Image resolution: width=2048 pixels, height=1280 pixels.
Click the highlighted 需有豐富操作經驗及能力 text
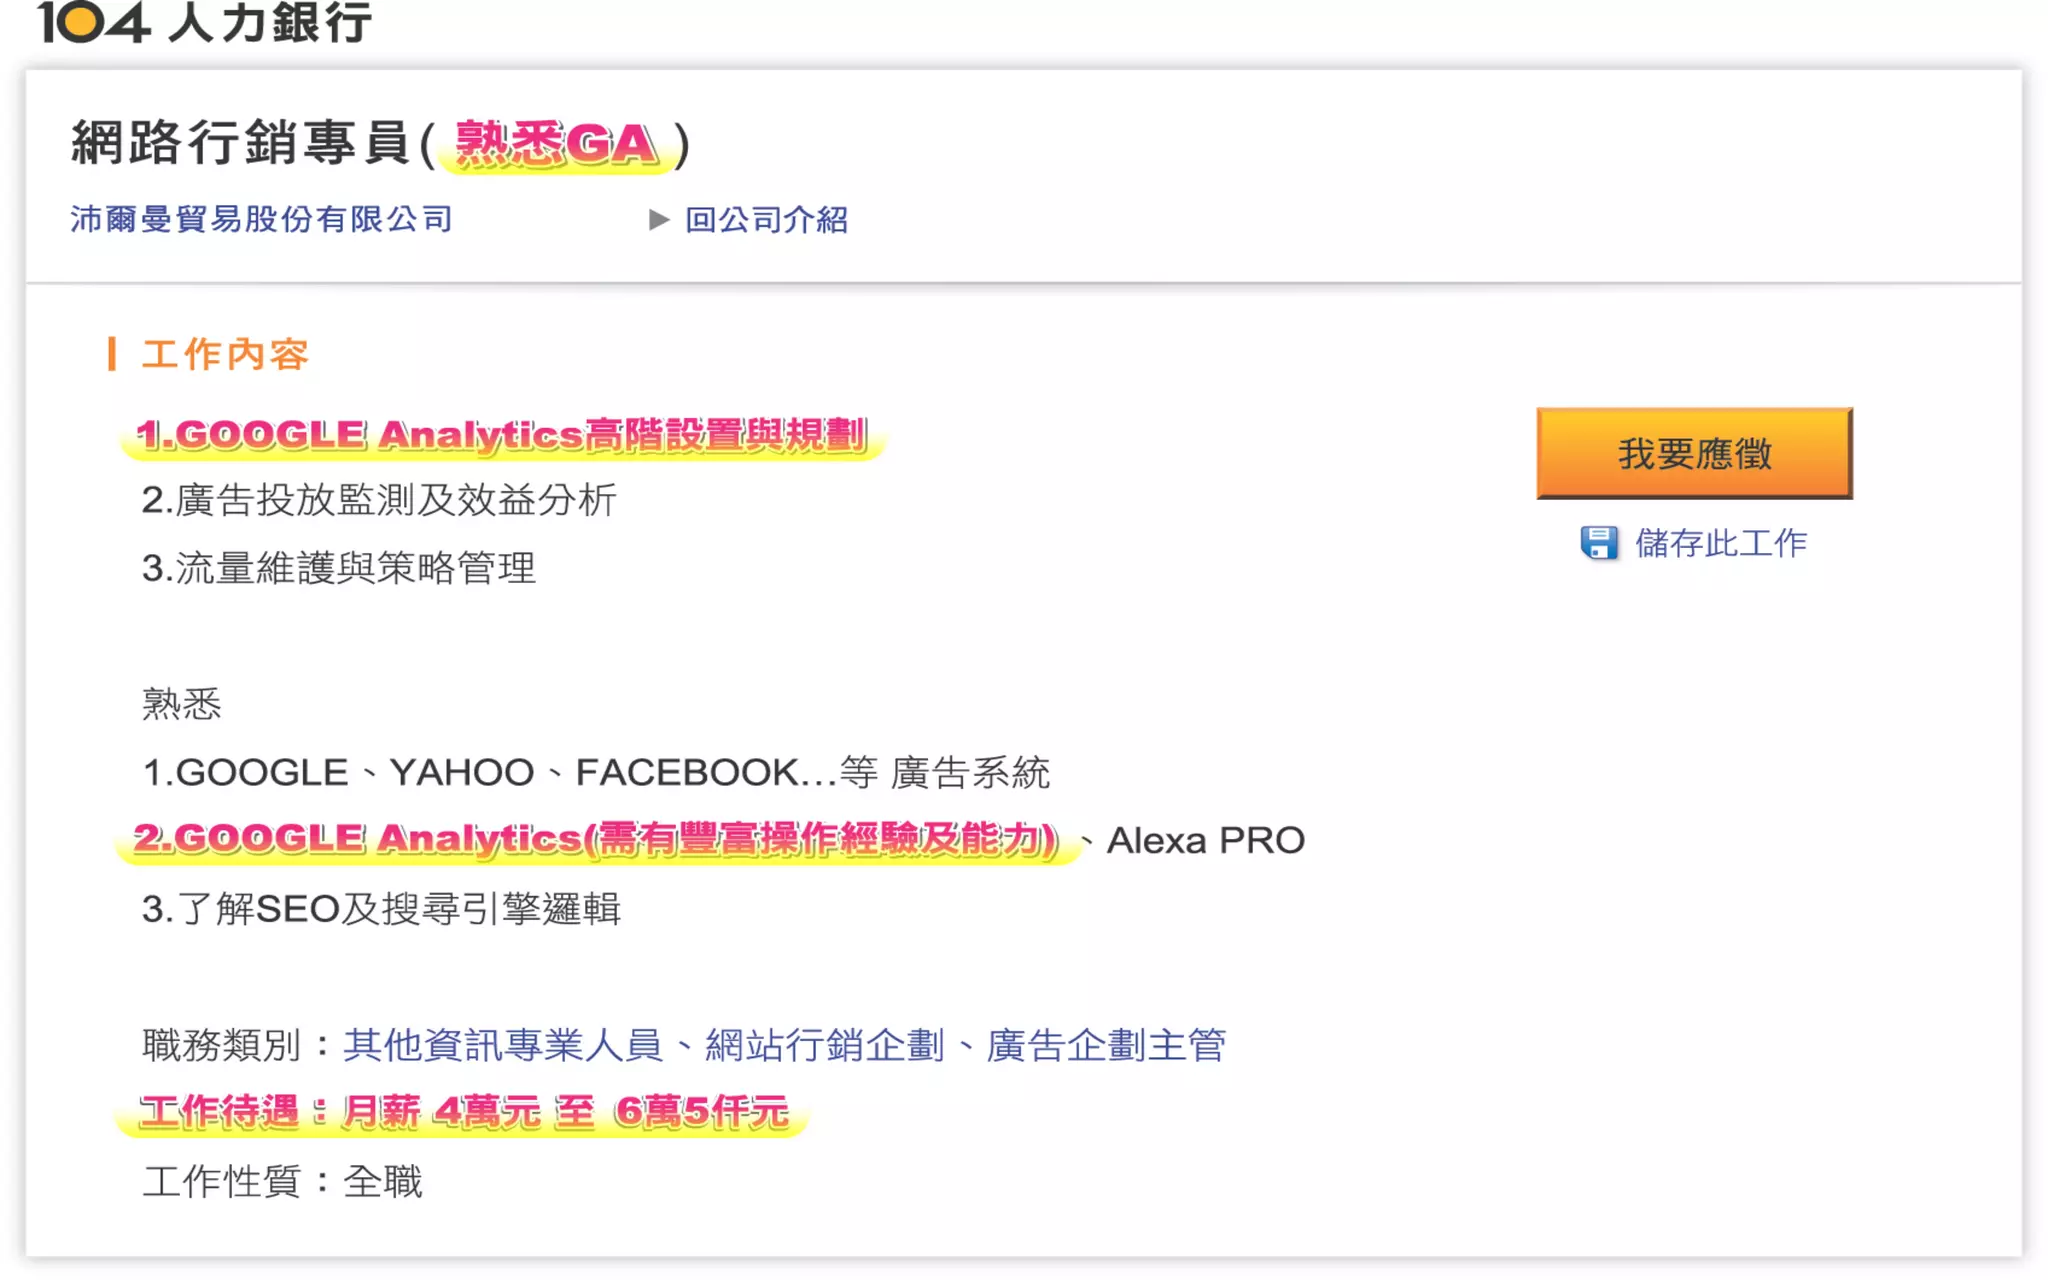pos(822,838)
